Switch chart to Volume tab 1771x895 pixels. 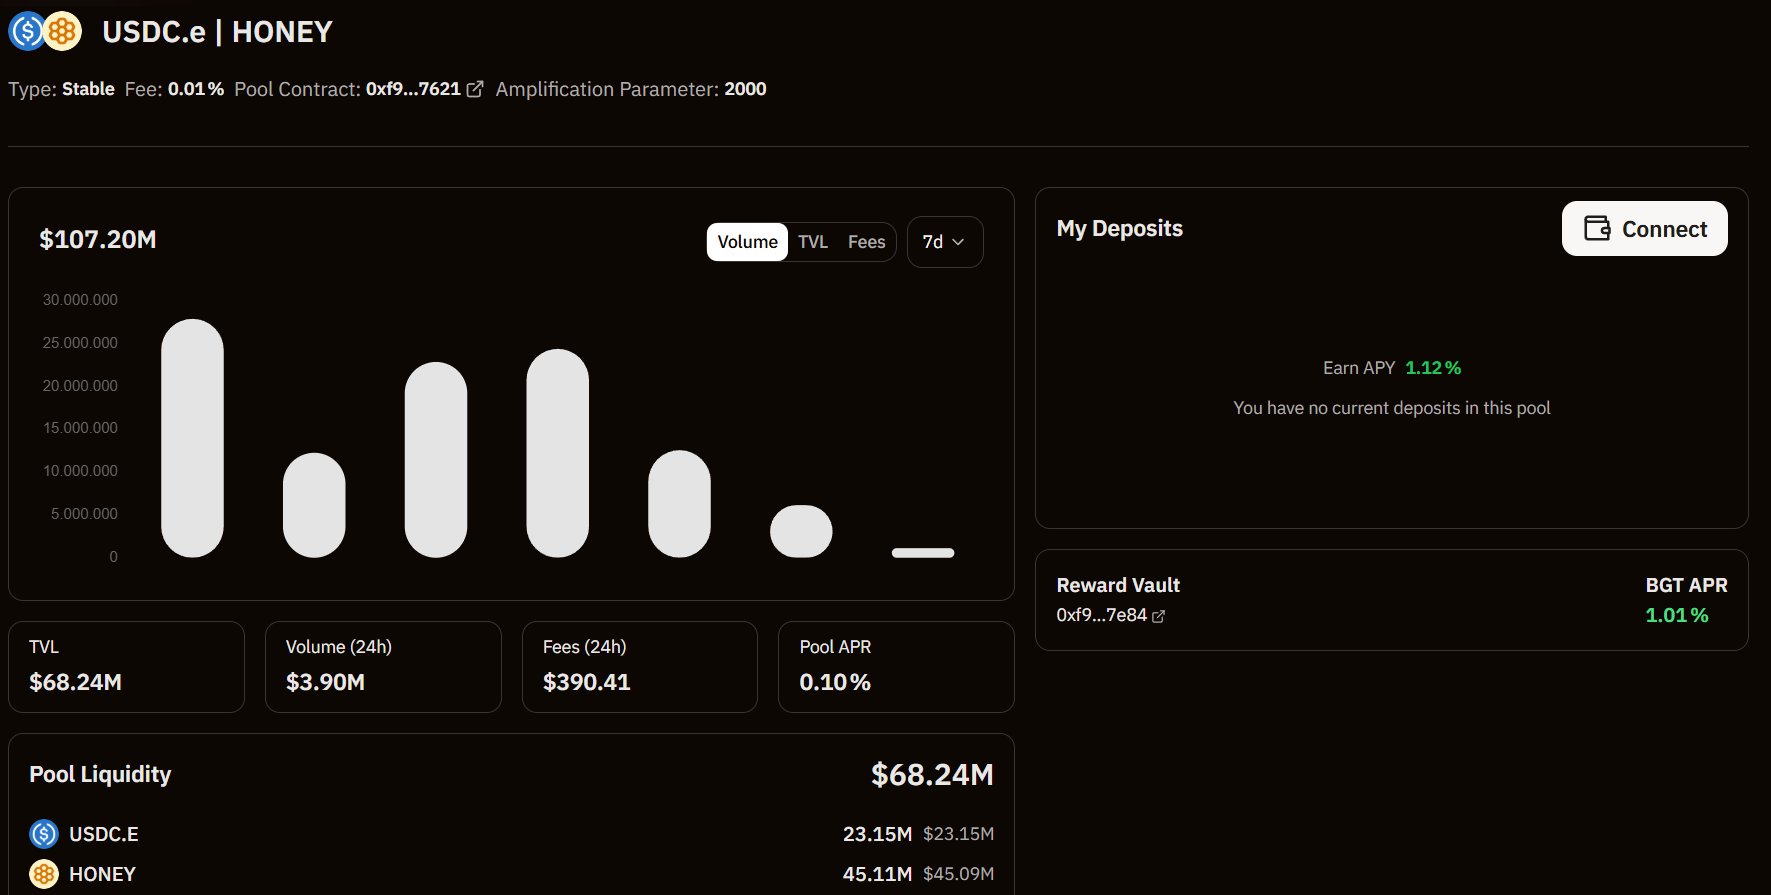(x=747, y=242)
